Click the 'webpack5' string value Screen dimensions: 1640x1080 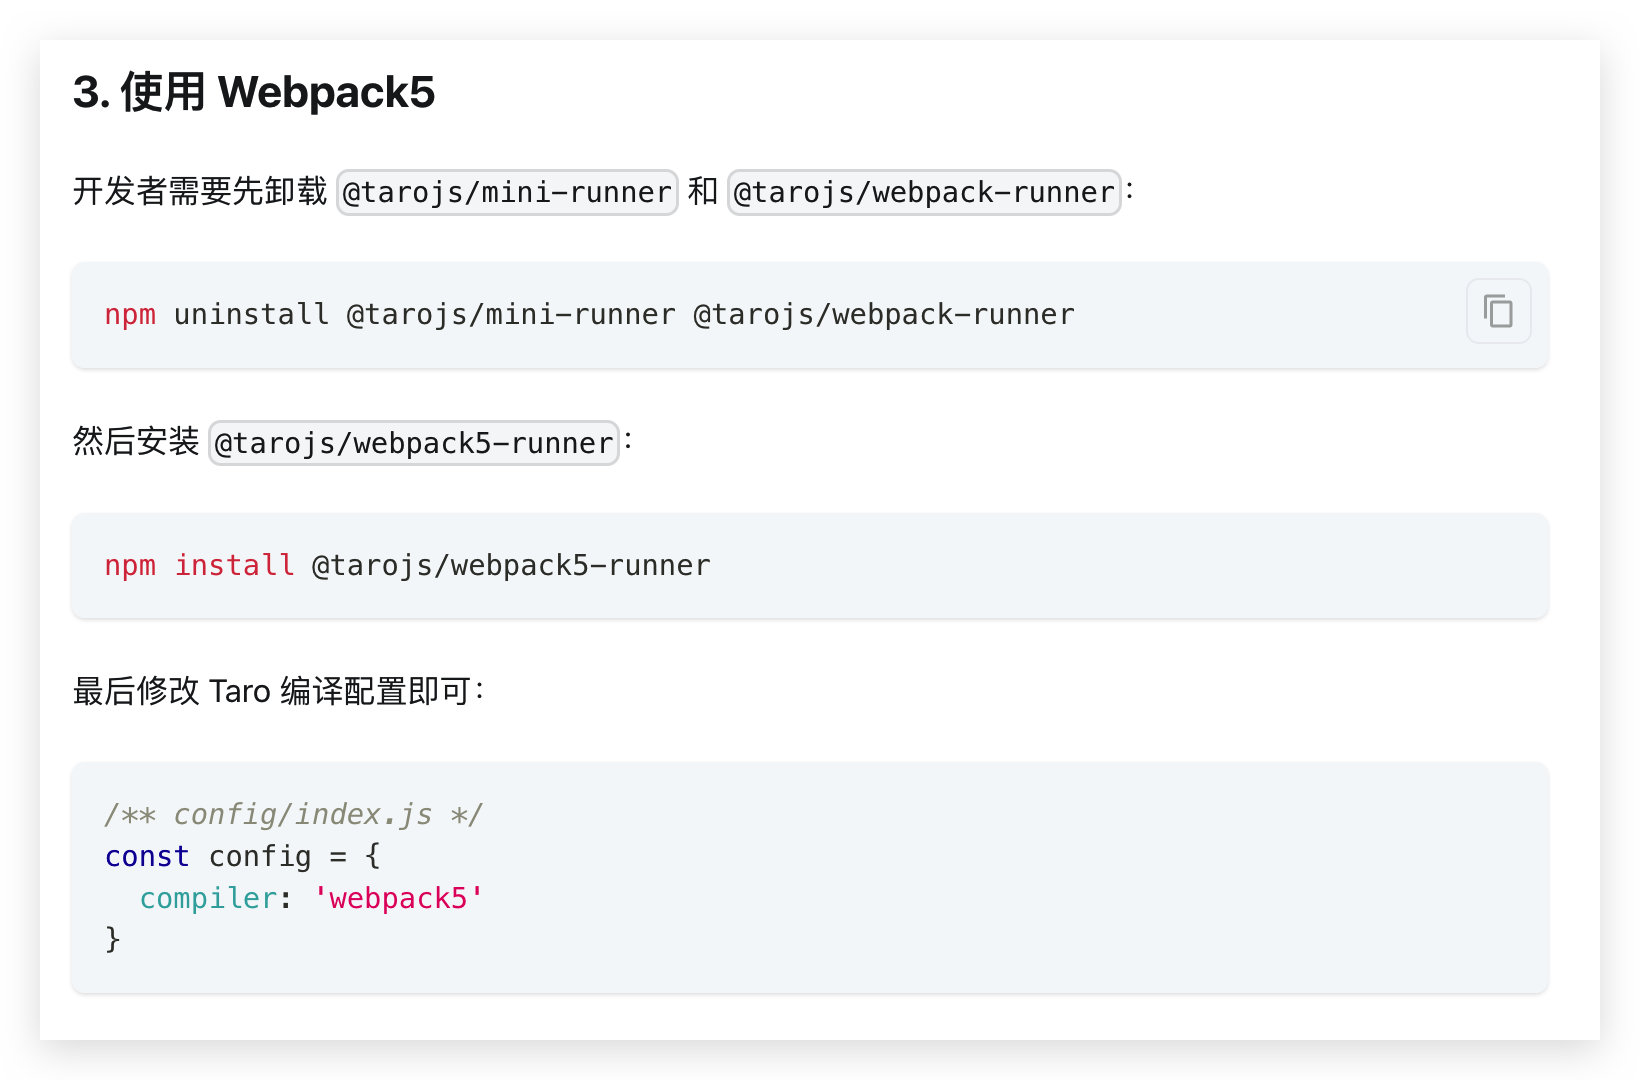[x=398, y=899]
